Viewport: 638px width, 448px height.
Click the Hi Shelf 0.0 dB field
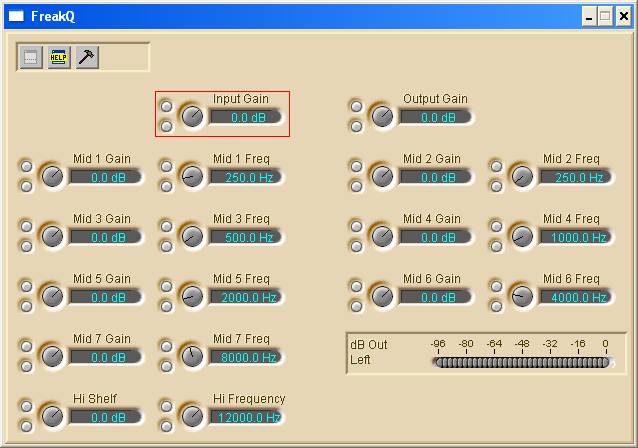pyautogui.click(x=106, y=417)
